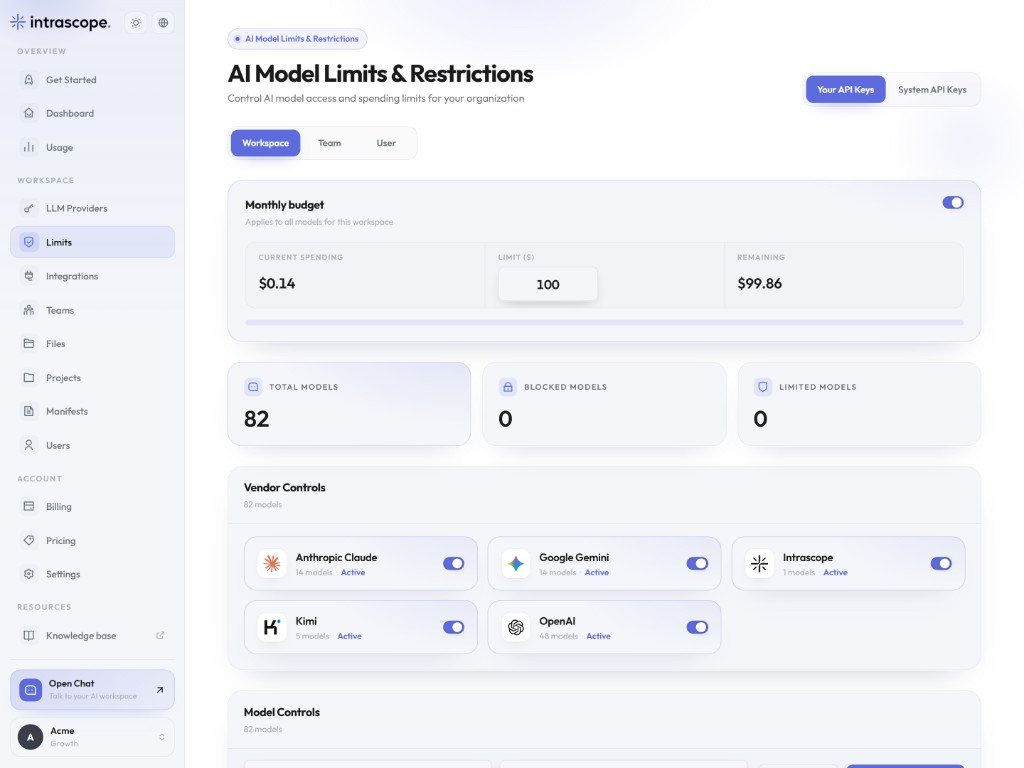This screenshot has width=1024, height=768.
Task: Click the Get Started rocket icon
Action: 29,80
